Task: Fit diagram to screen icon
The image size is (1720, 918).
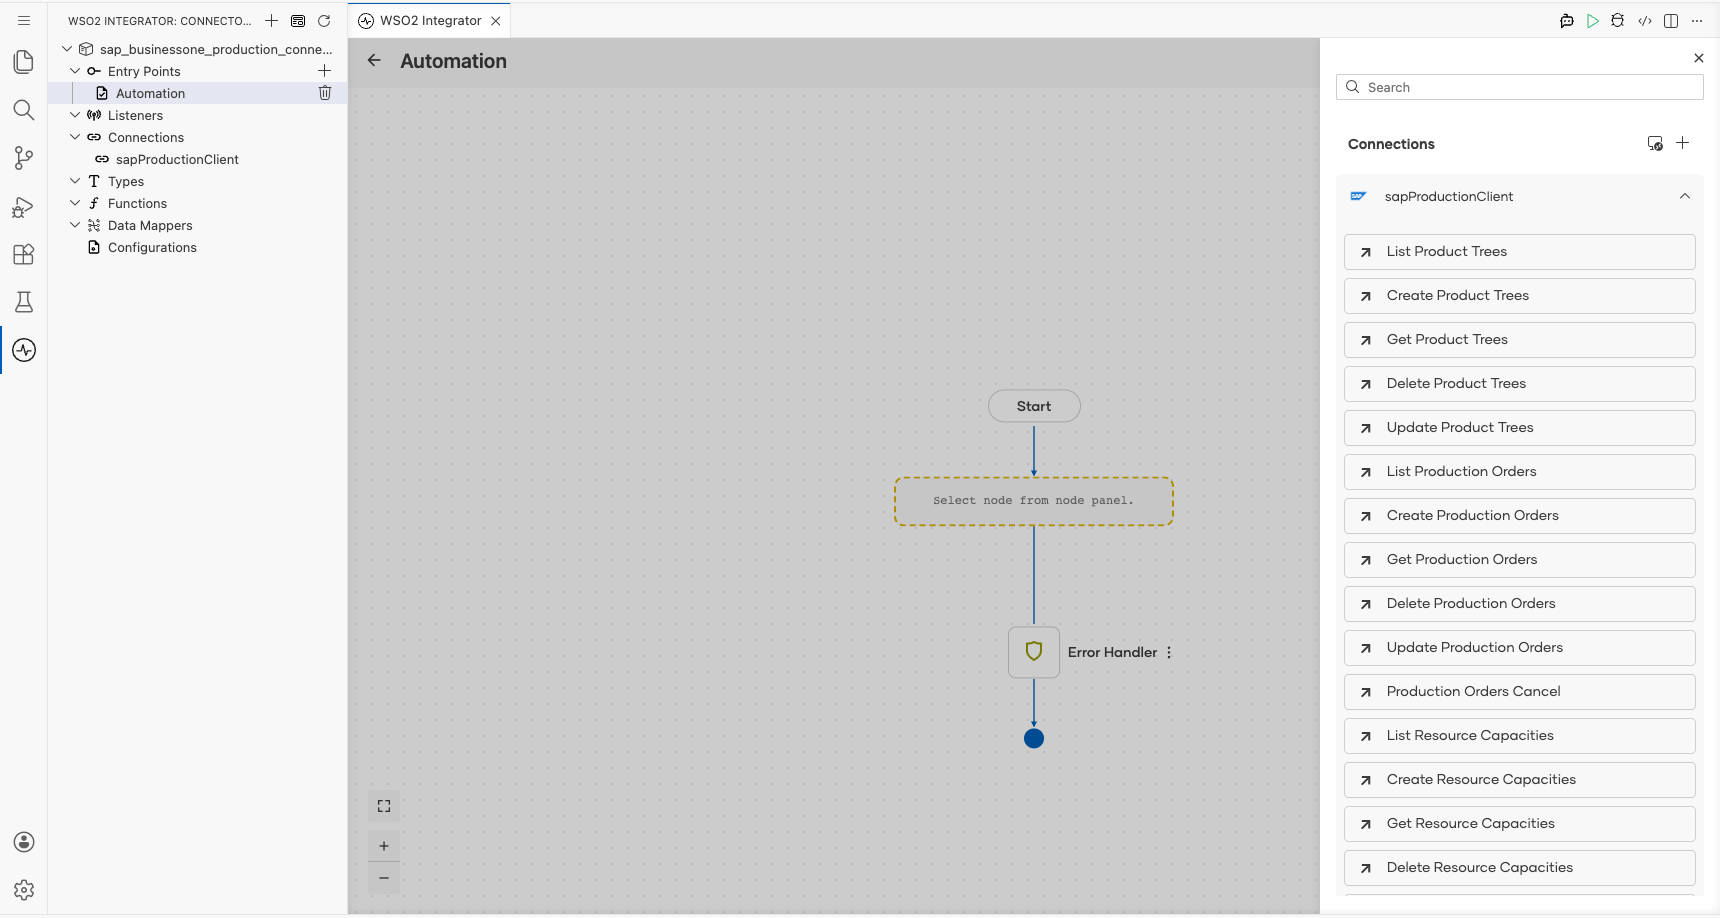Action: click(384, 806)
